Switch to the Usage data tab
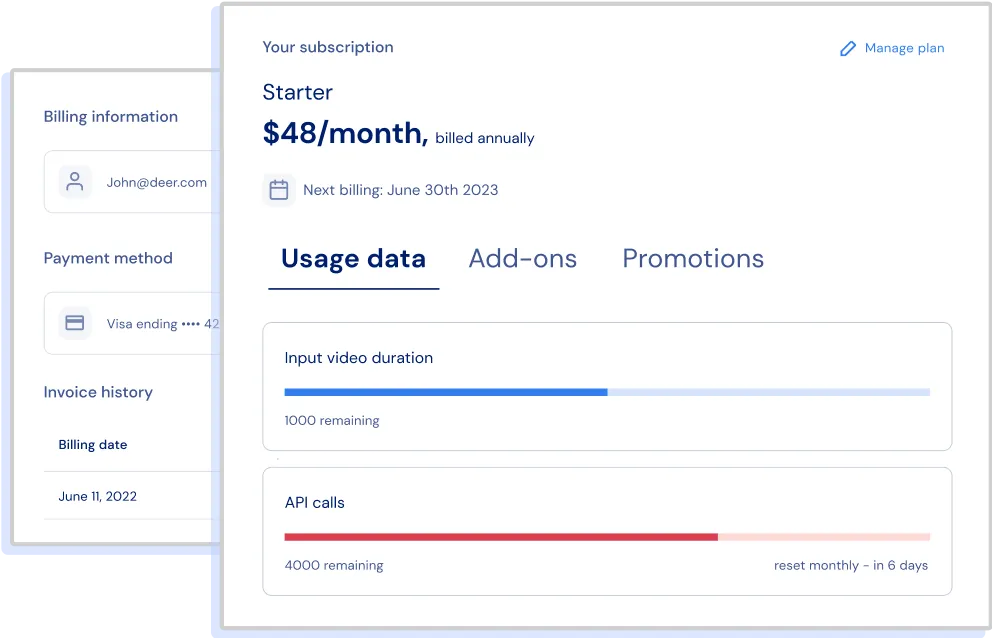992x638 pixels. (353, 259)
